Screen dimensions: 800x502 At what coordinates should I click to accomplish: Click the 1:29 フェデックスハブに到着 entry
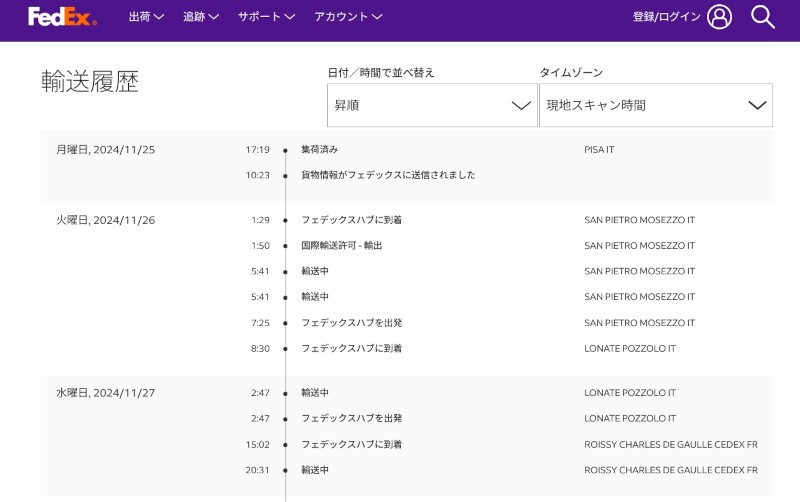pyautogui.click(x=352, y=220)
